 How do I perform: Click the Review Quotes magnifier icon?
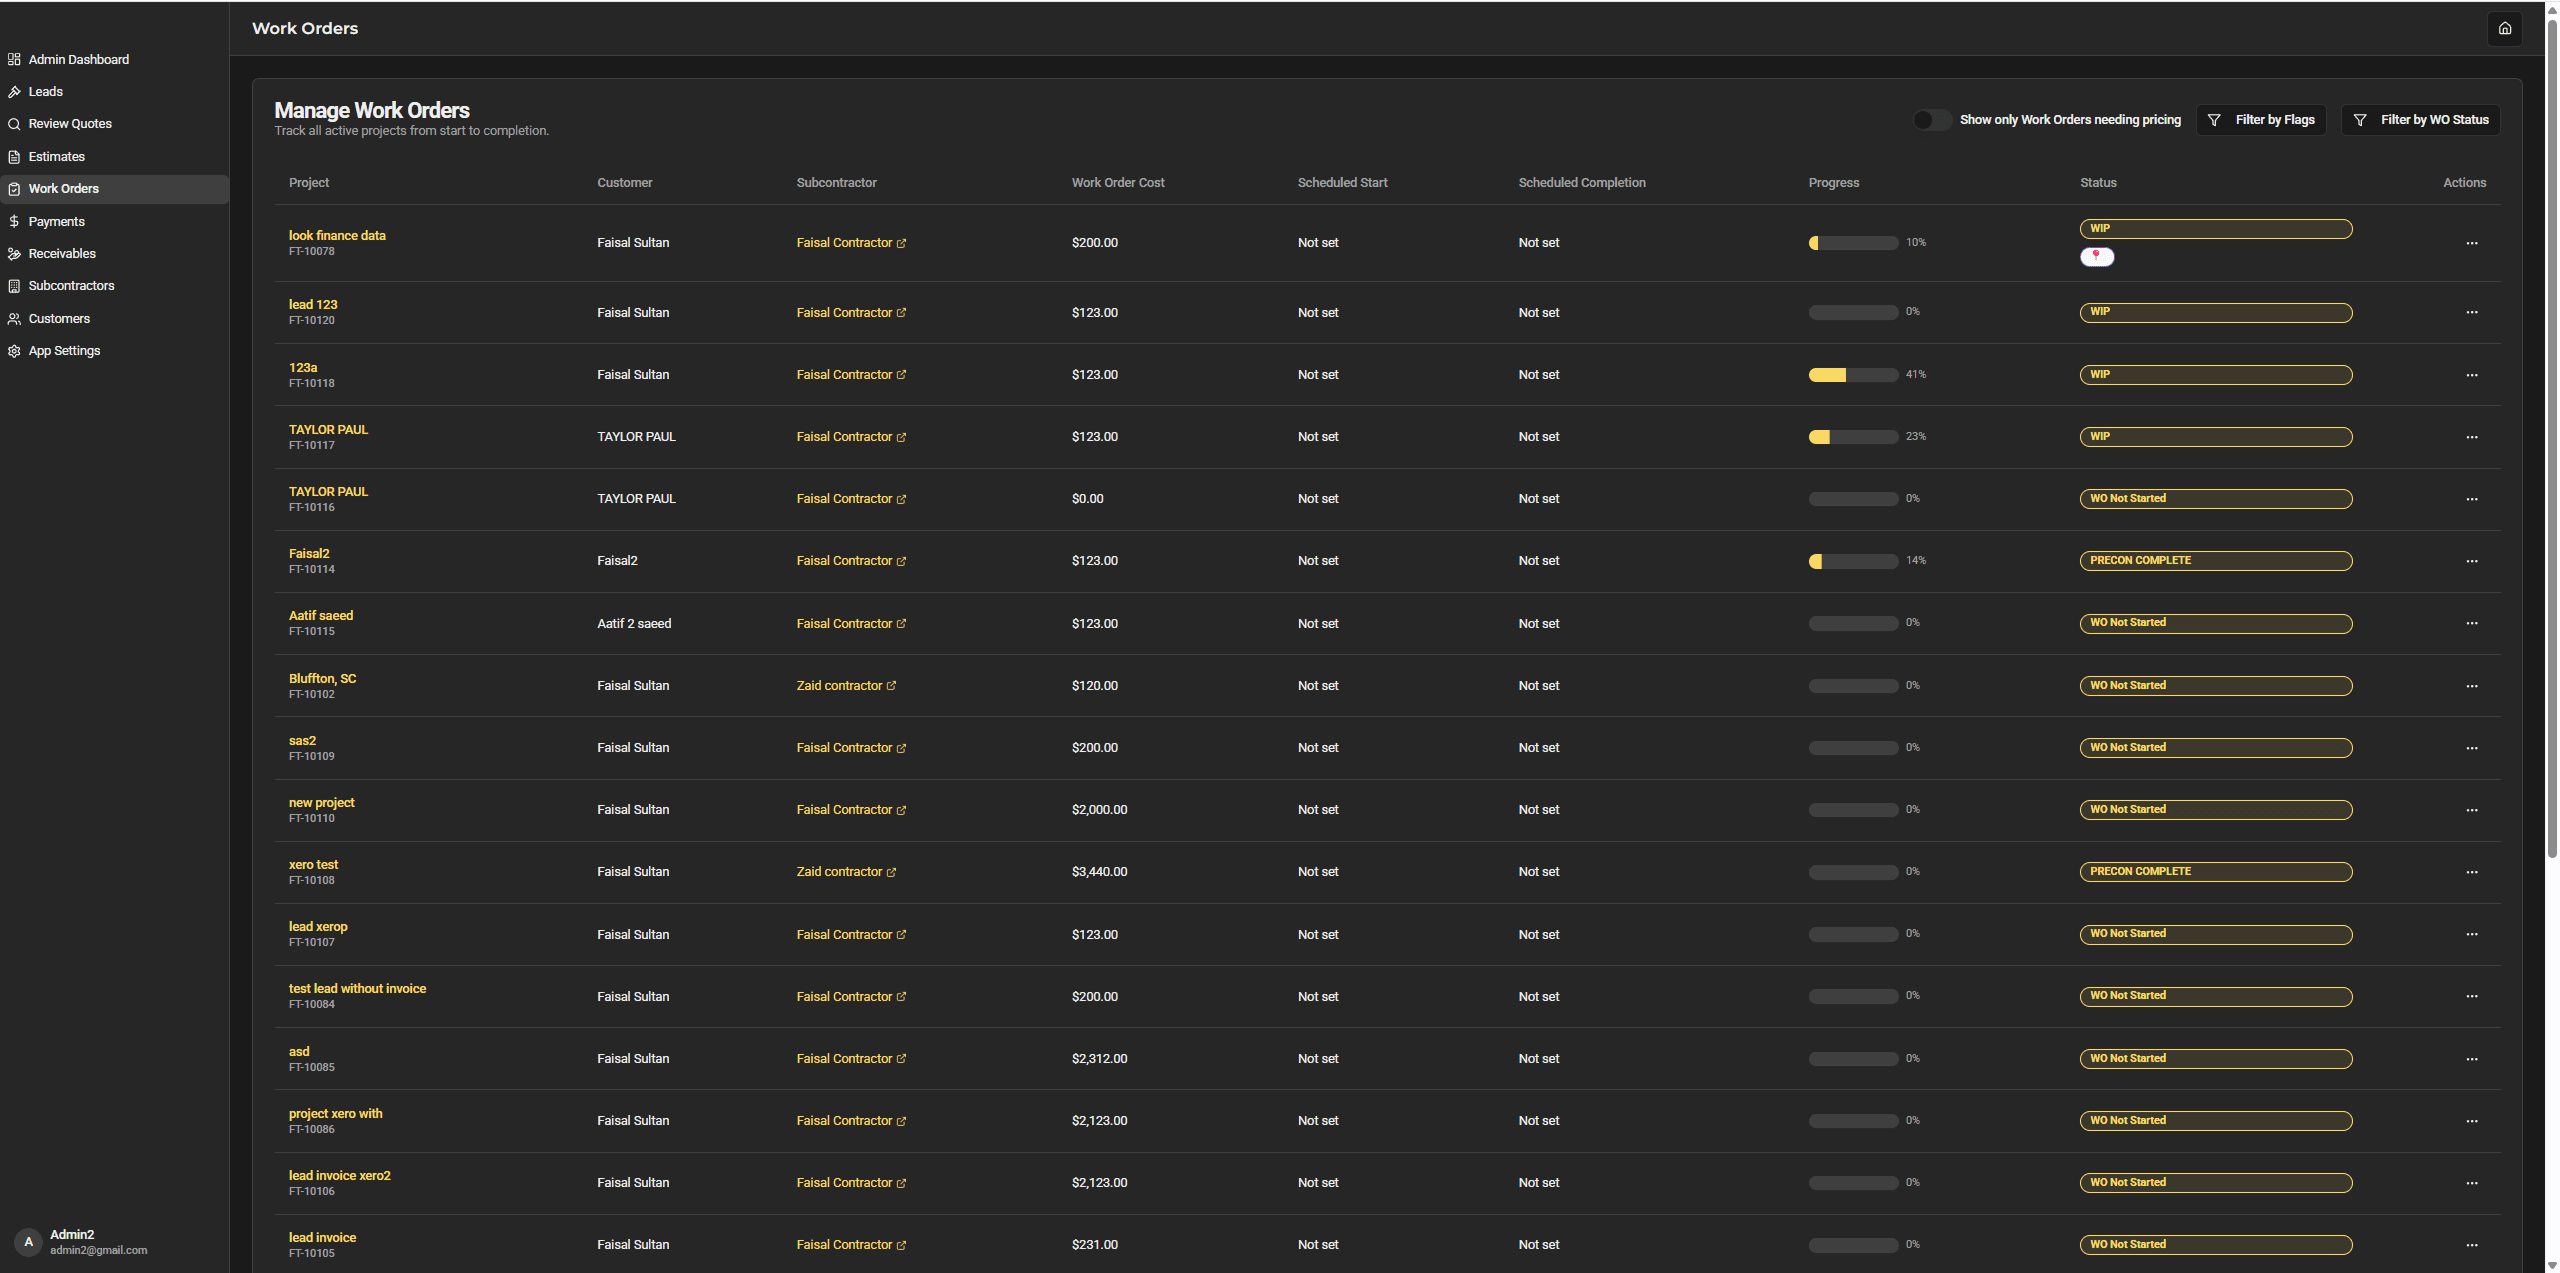(14, 124)
